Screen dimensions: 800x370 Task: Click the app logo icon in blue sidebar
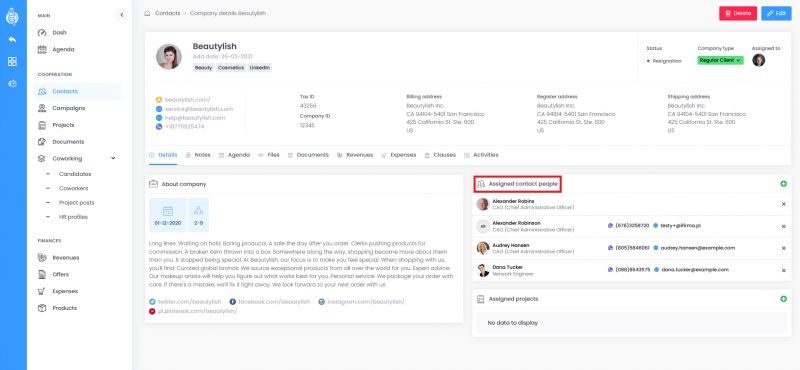coord(12,16)
